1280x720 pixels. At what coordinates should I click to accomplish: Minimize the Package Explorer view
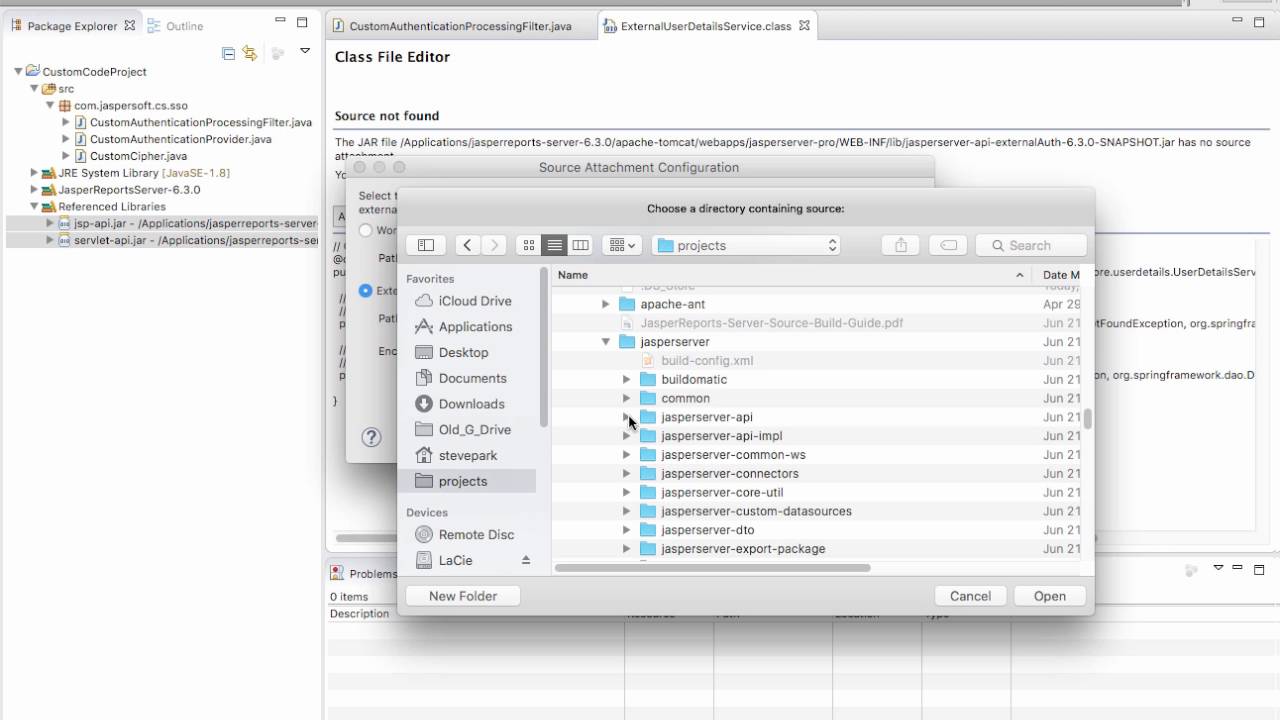(x=280, y=21)
